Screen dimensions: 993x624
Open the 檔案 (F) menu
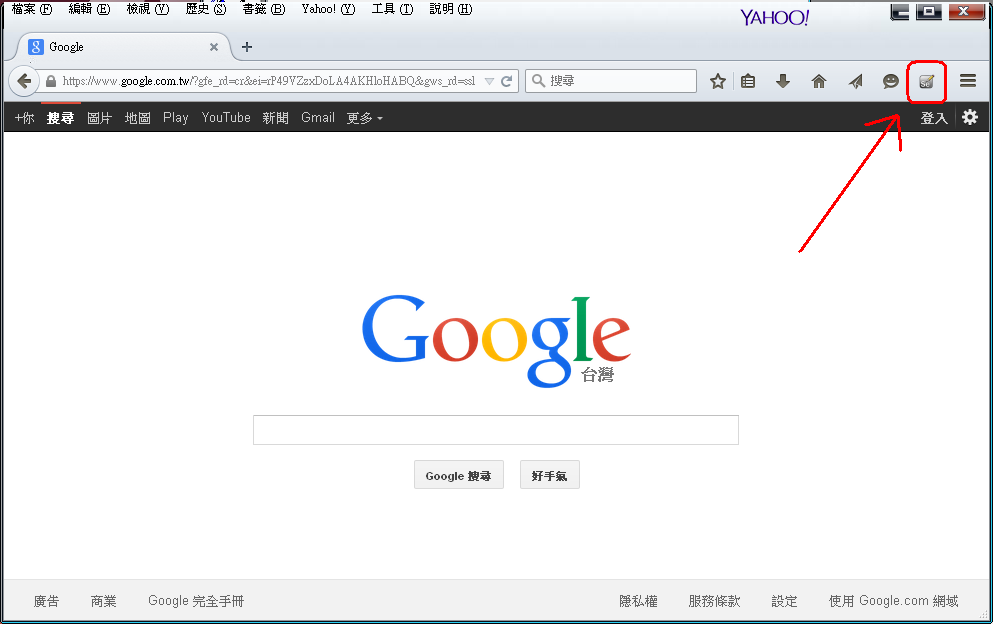tap(32, 9)
